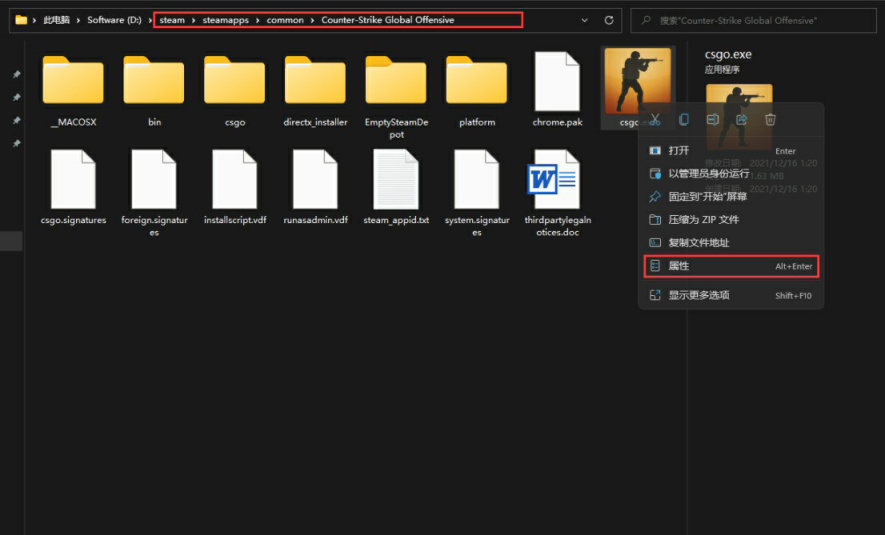Screen dimensions: 885x535
Task: Open address bar history dropdown
Action: pyautogui.click(x=584, y=20)
